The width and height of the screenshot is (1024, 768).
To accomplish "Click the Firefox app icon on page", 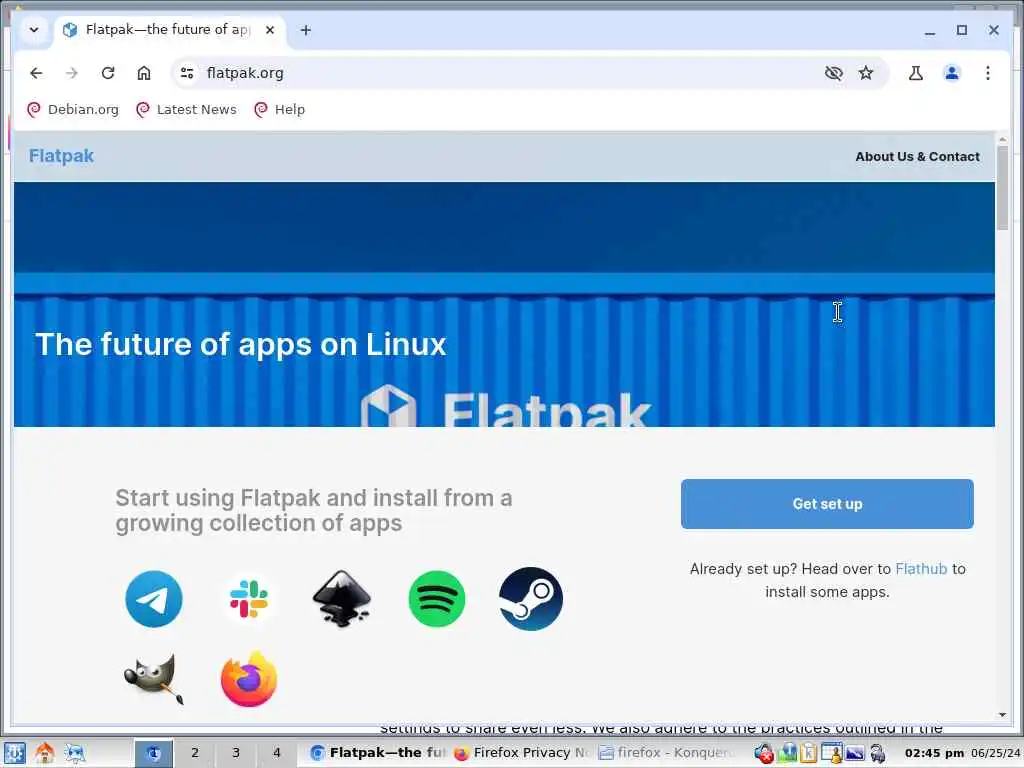I will [249, 679].
